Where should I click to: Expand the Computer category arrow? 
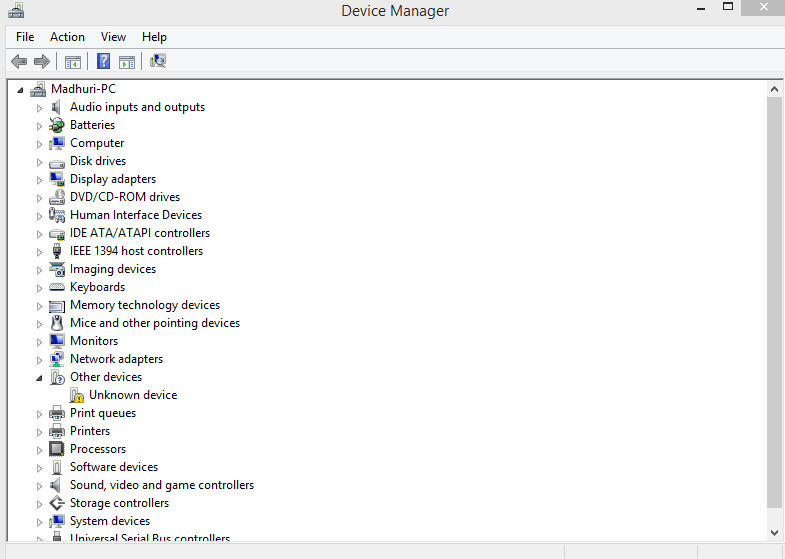tap(39, 144)
